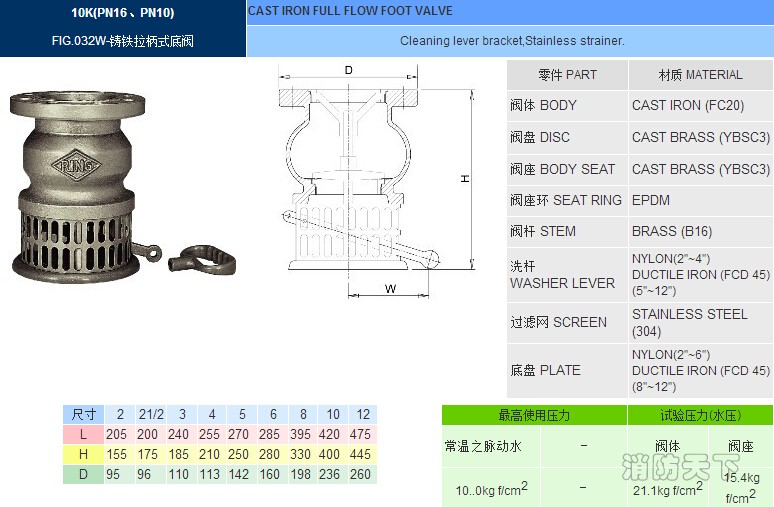774x507 pixels.
Task: Click the Cleaning lever bracket description text
Action: pos(512,41)
